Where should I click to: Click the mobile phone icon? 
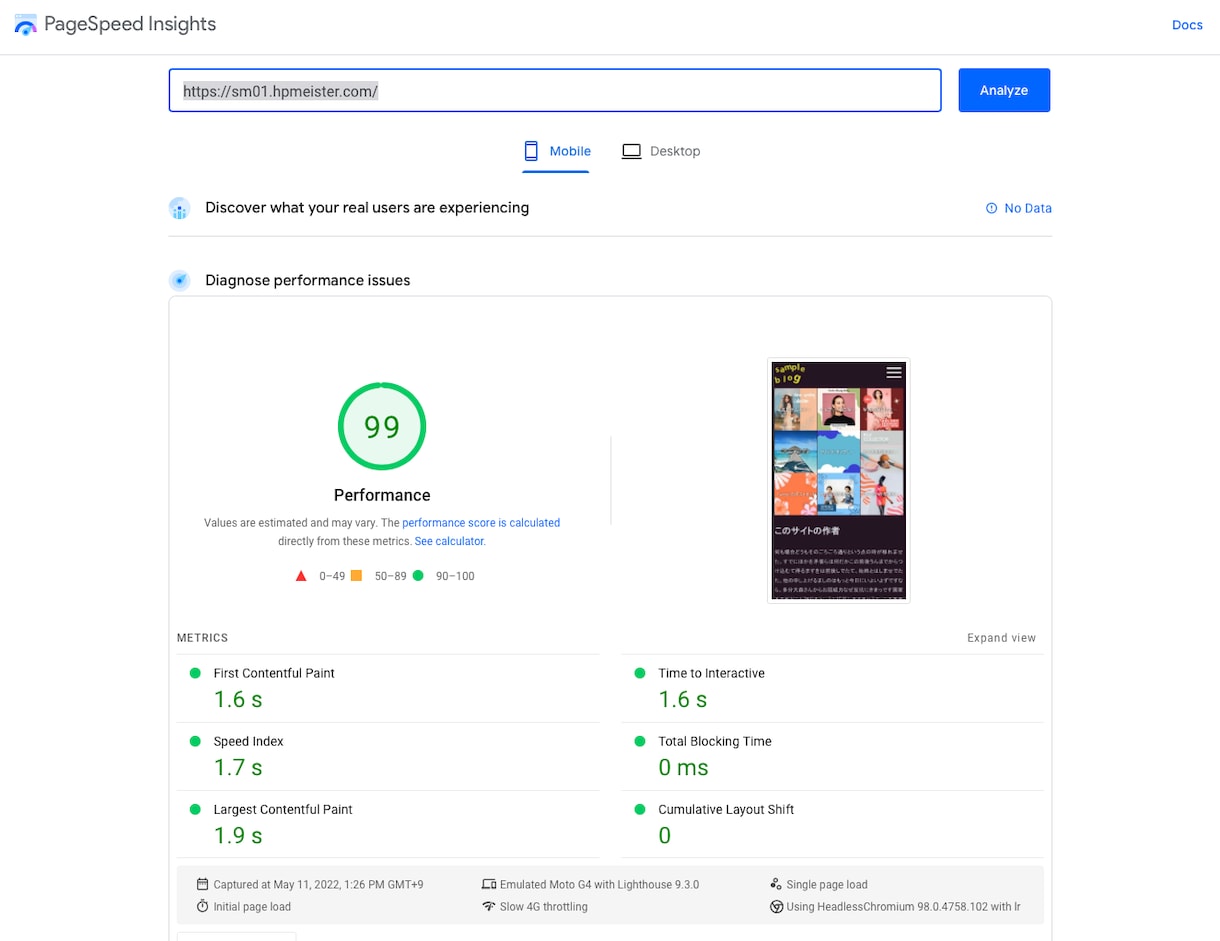tap(531, 151)
